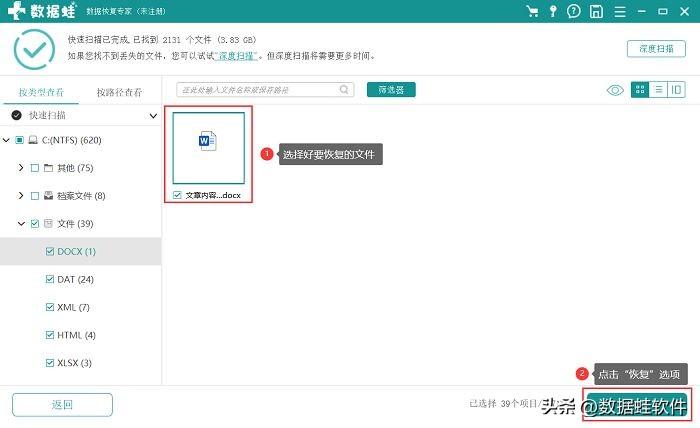700x428 pixels.
Task: Click the 文章内容...docx file name
Action: [x=213, y=195]
